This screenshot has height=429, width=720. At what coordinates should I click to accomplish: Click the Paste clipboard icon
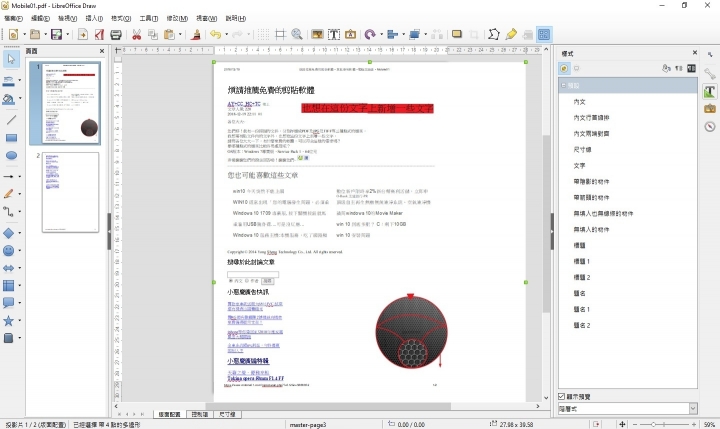click(x=169, y=34)
